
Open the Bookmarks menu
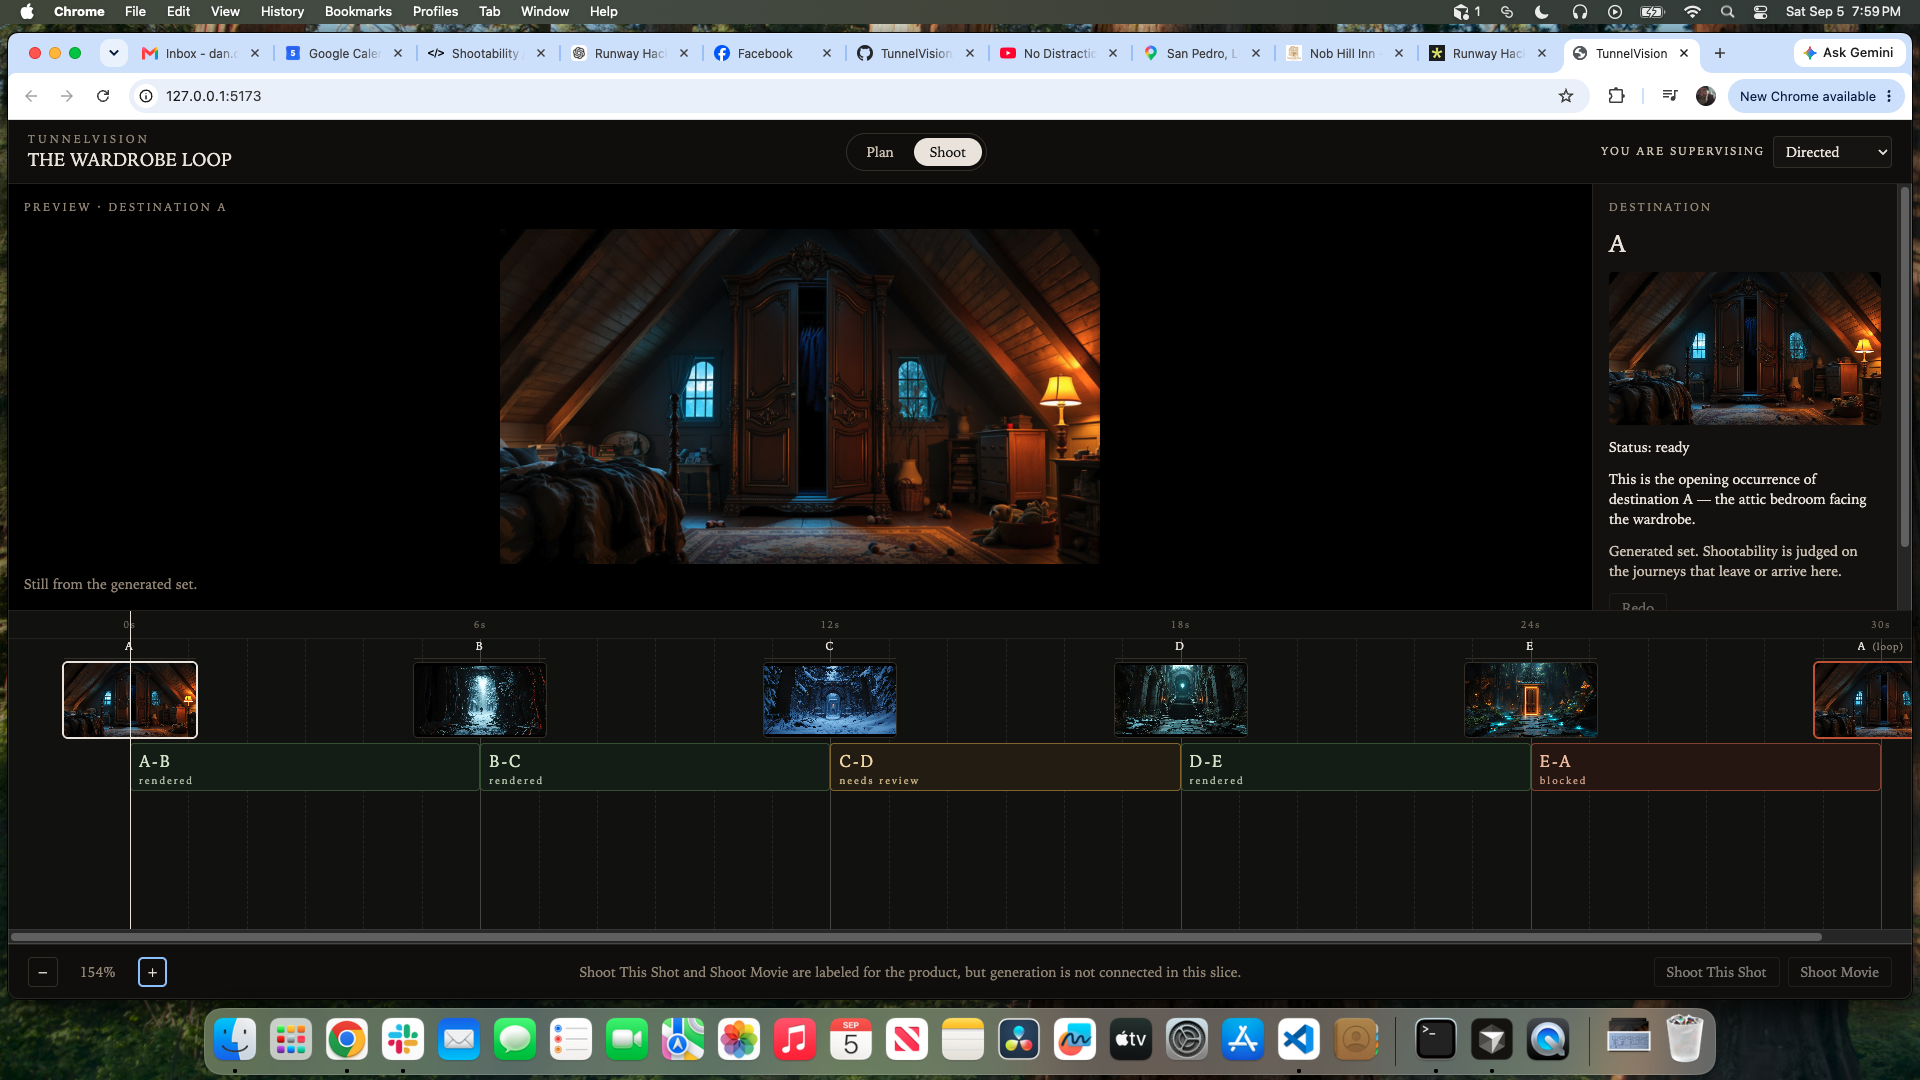pos(358,11)
